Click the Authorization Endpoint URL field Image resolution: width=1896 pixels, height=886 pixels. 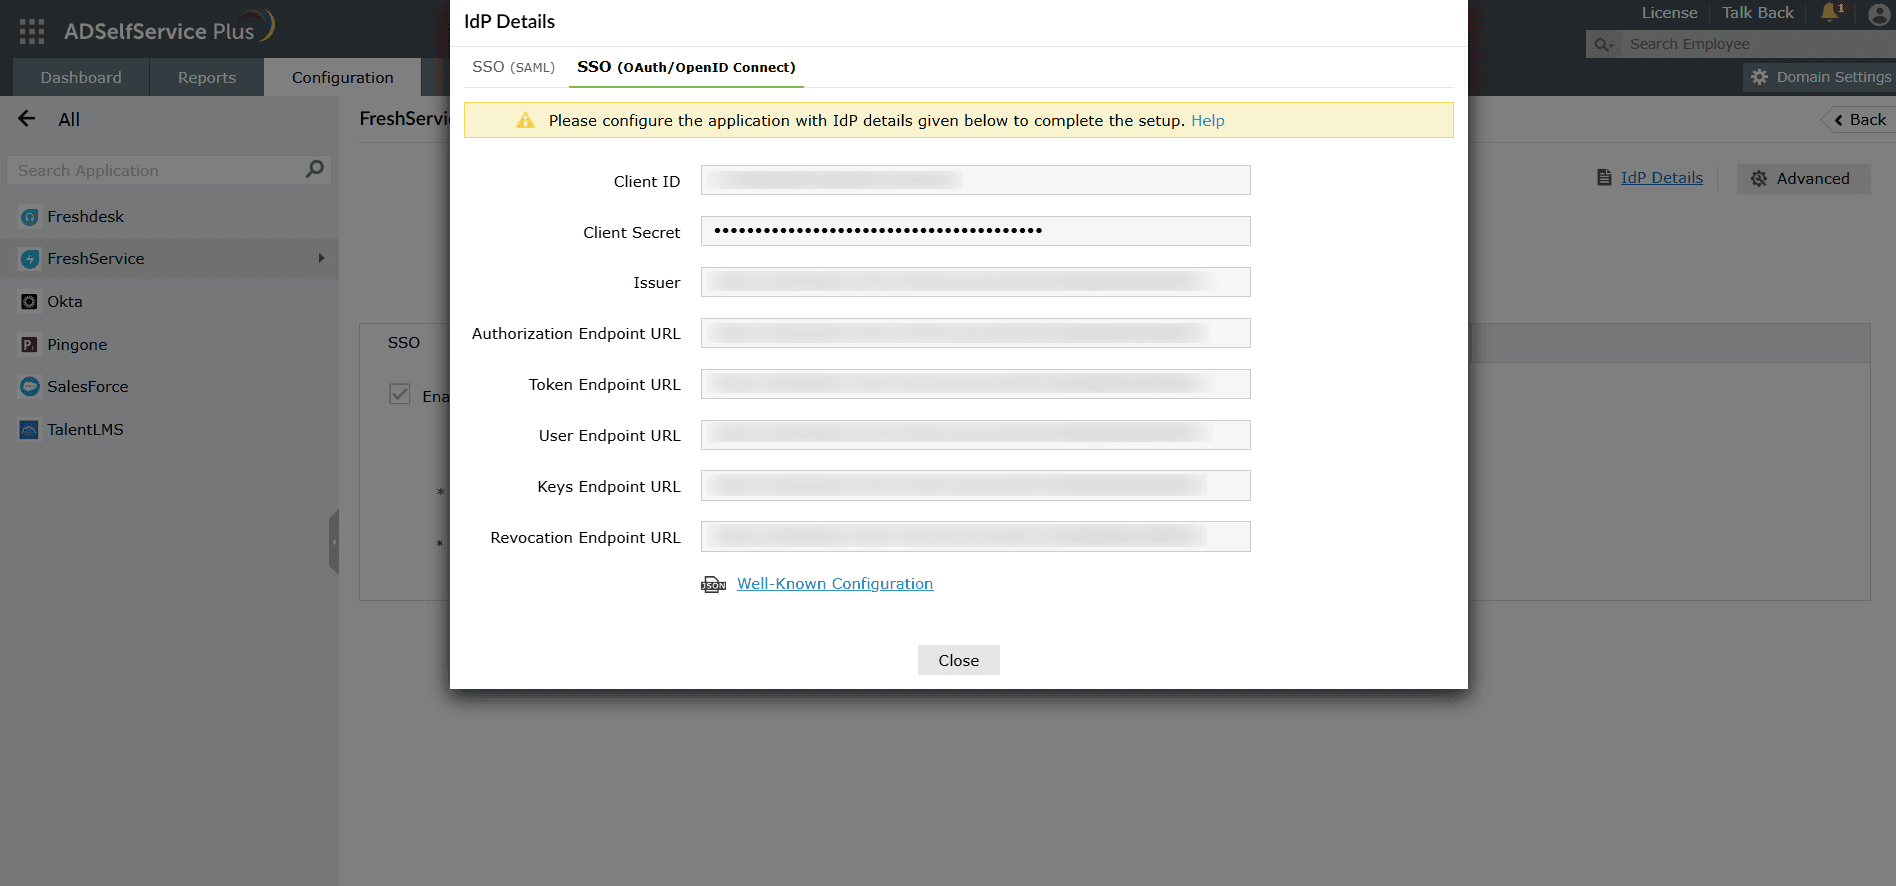point(976,333)
